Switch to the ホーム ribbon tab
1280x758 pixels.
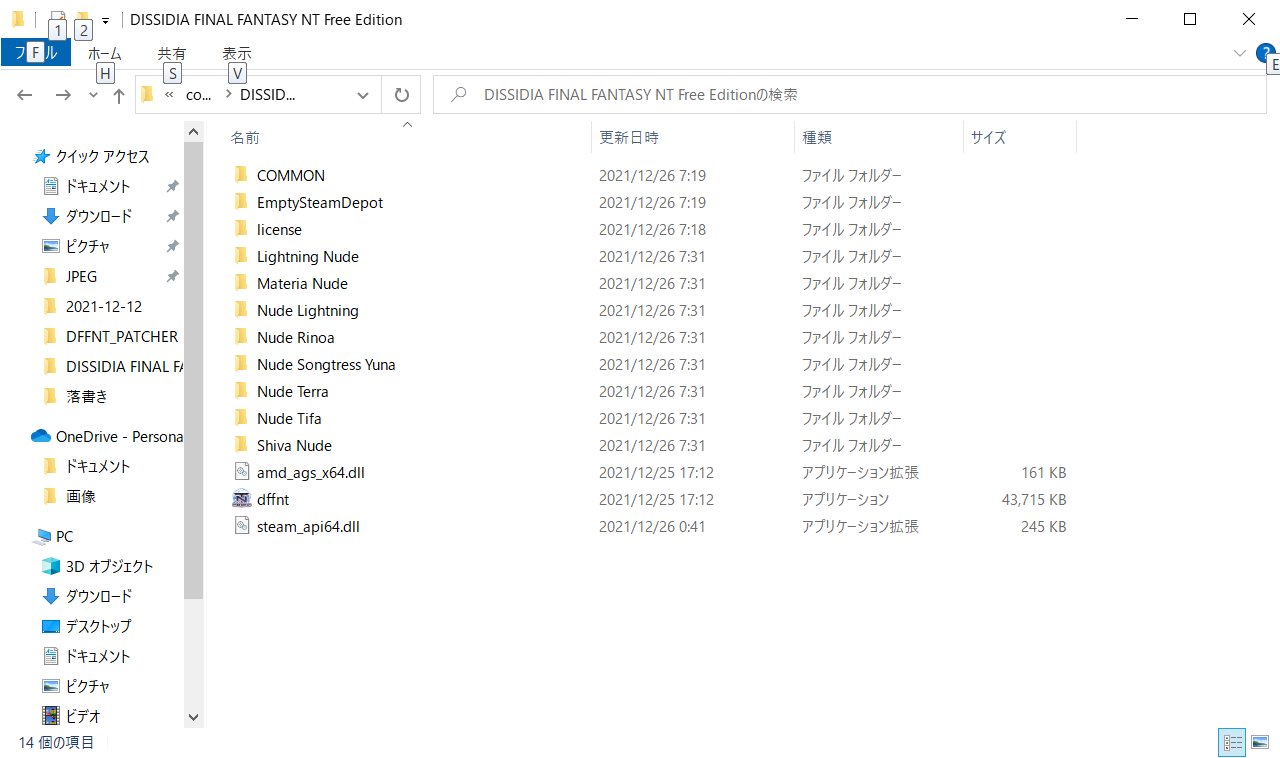(105, 53)
